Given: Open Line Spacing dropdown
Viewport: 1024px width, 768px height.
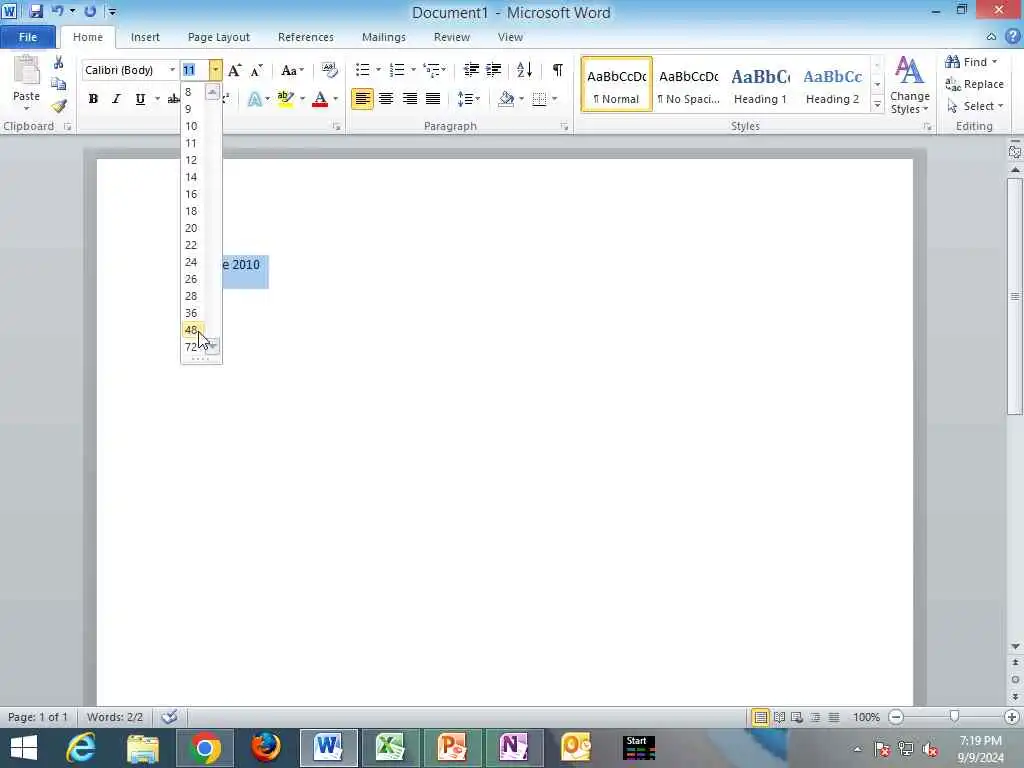Looking at the screenshot, I should pos(469,99).
